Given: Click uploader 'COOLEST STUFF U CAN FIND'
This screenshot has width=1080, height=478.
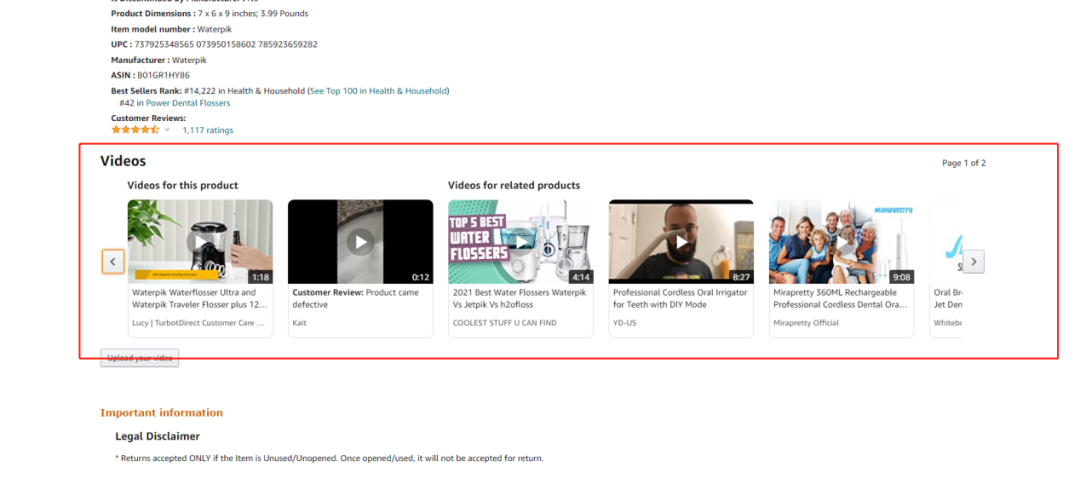Looking at the screenshot, I should [x=504, y=323].
